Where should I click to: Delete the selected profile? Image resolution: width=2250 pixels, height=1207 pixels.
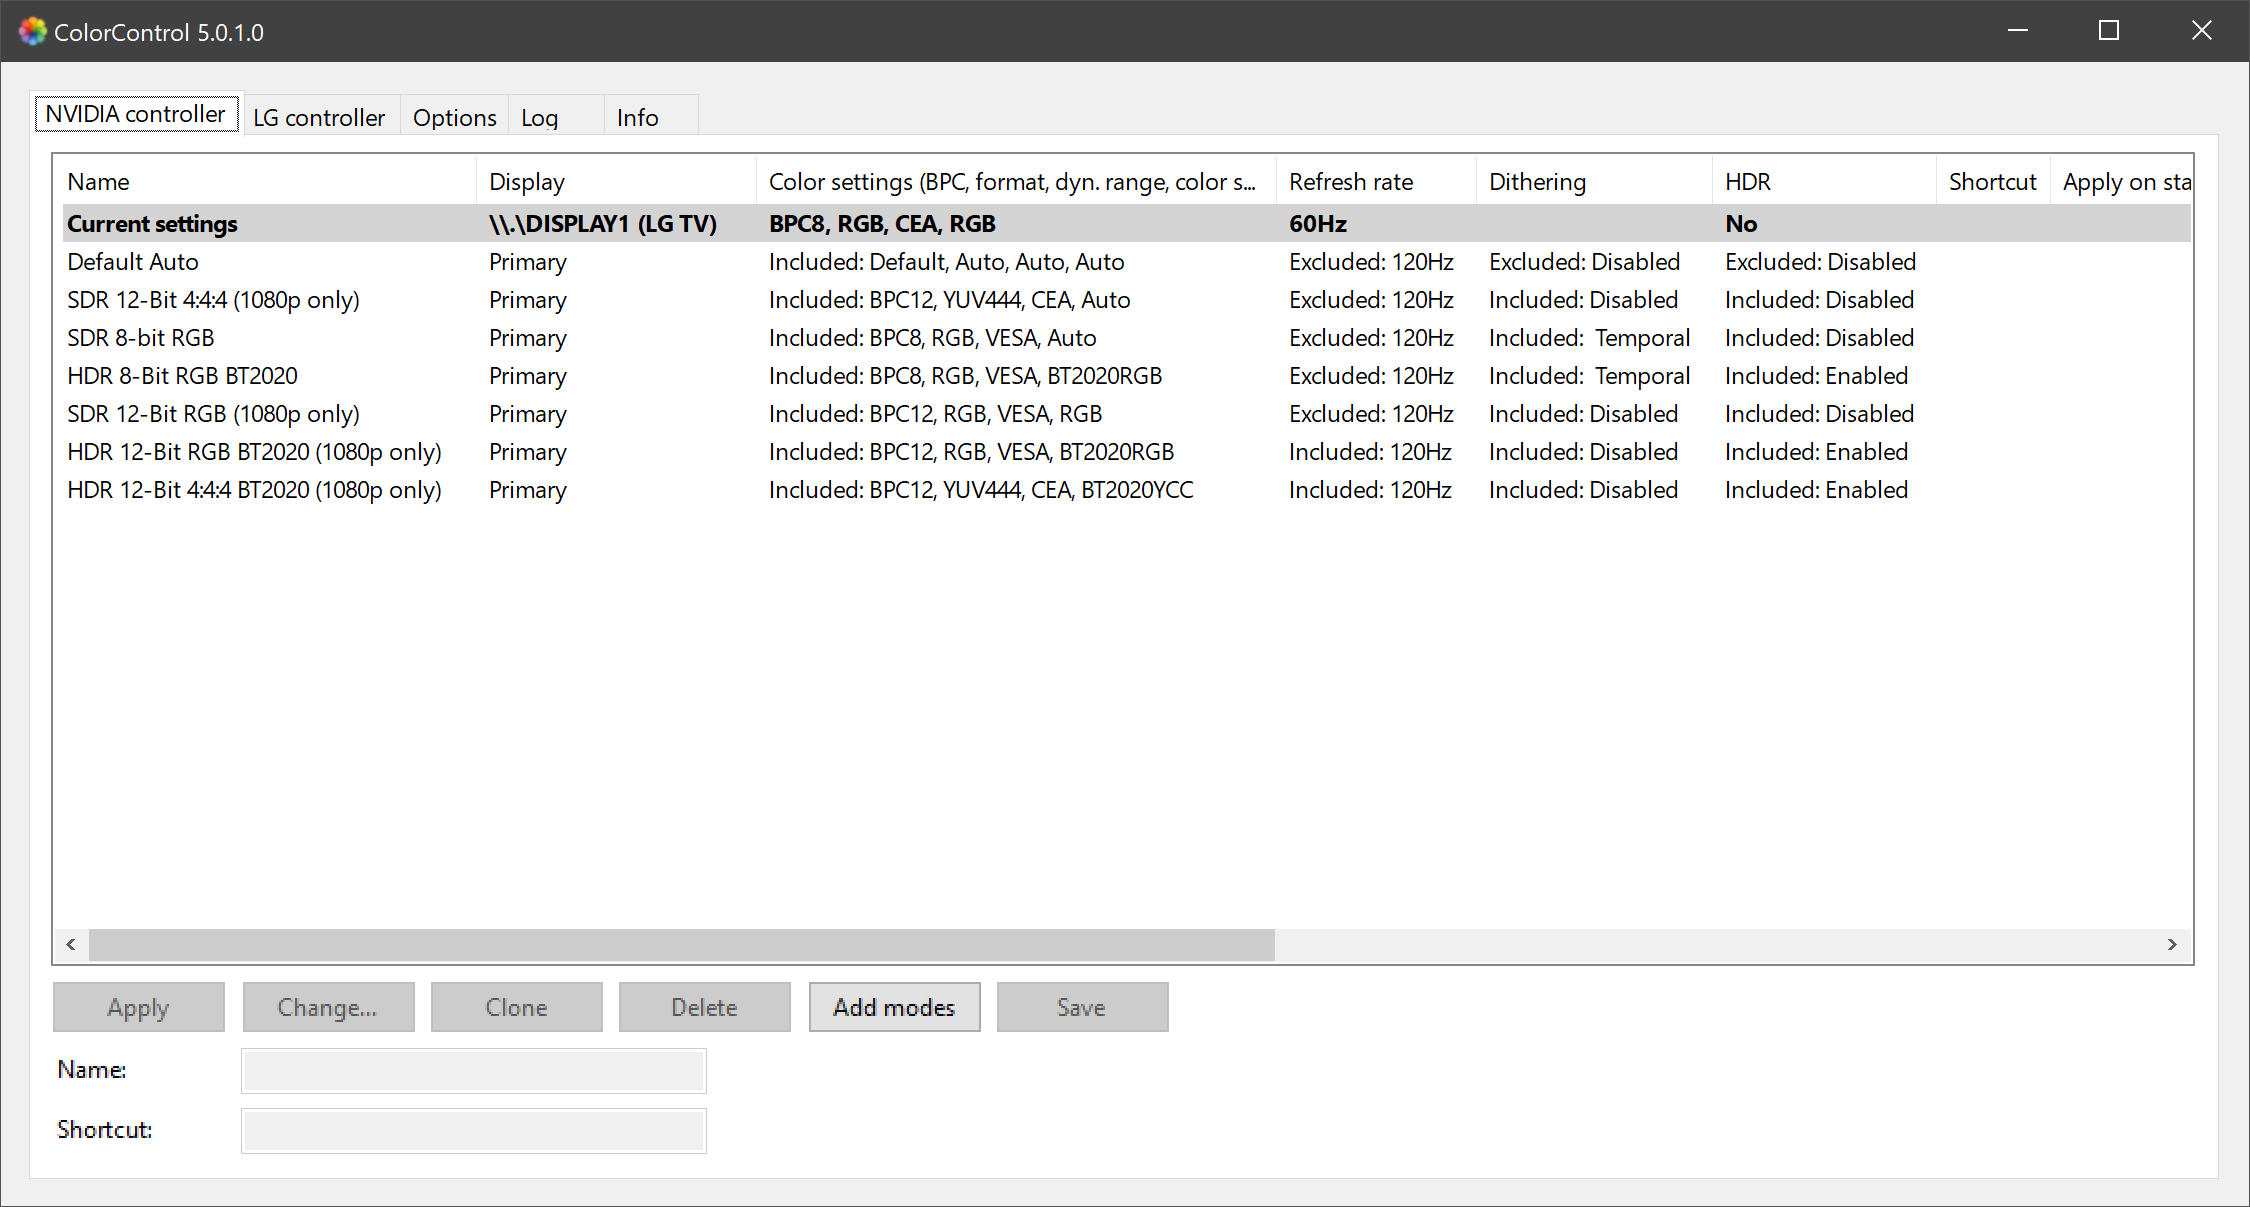pyautogui.click(x=704, y=1007)
